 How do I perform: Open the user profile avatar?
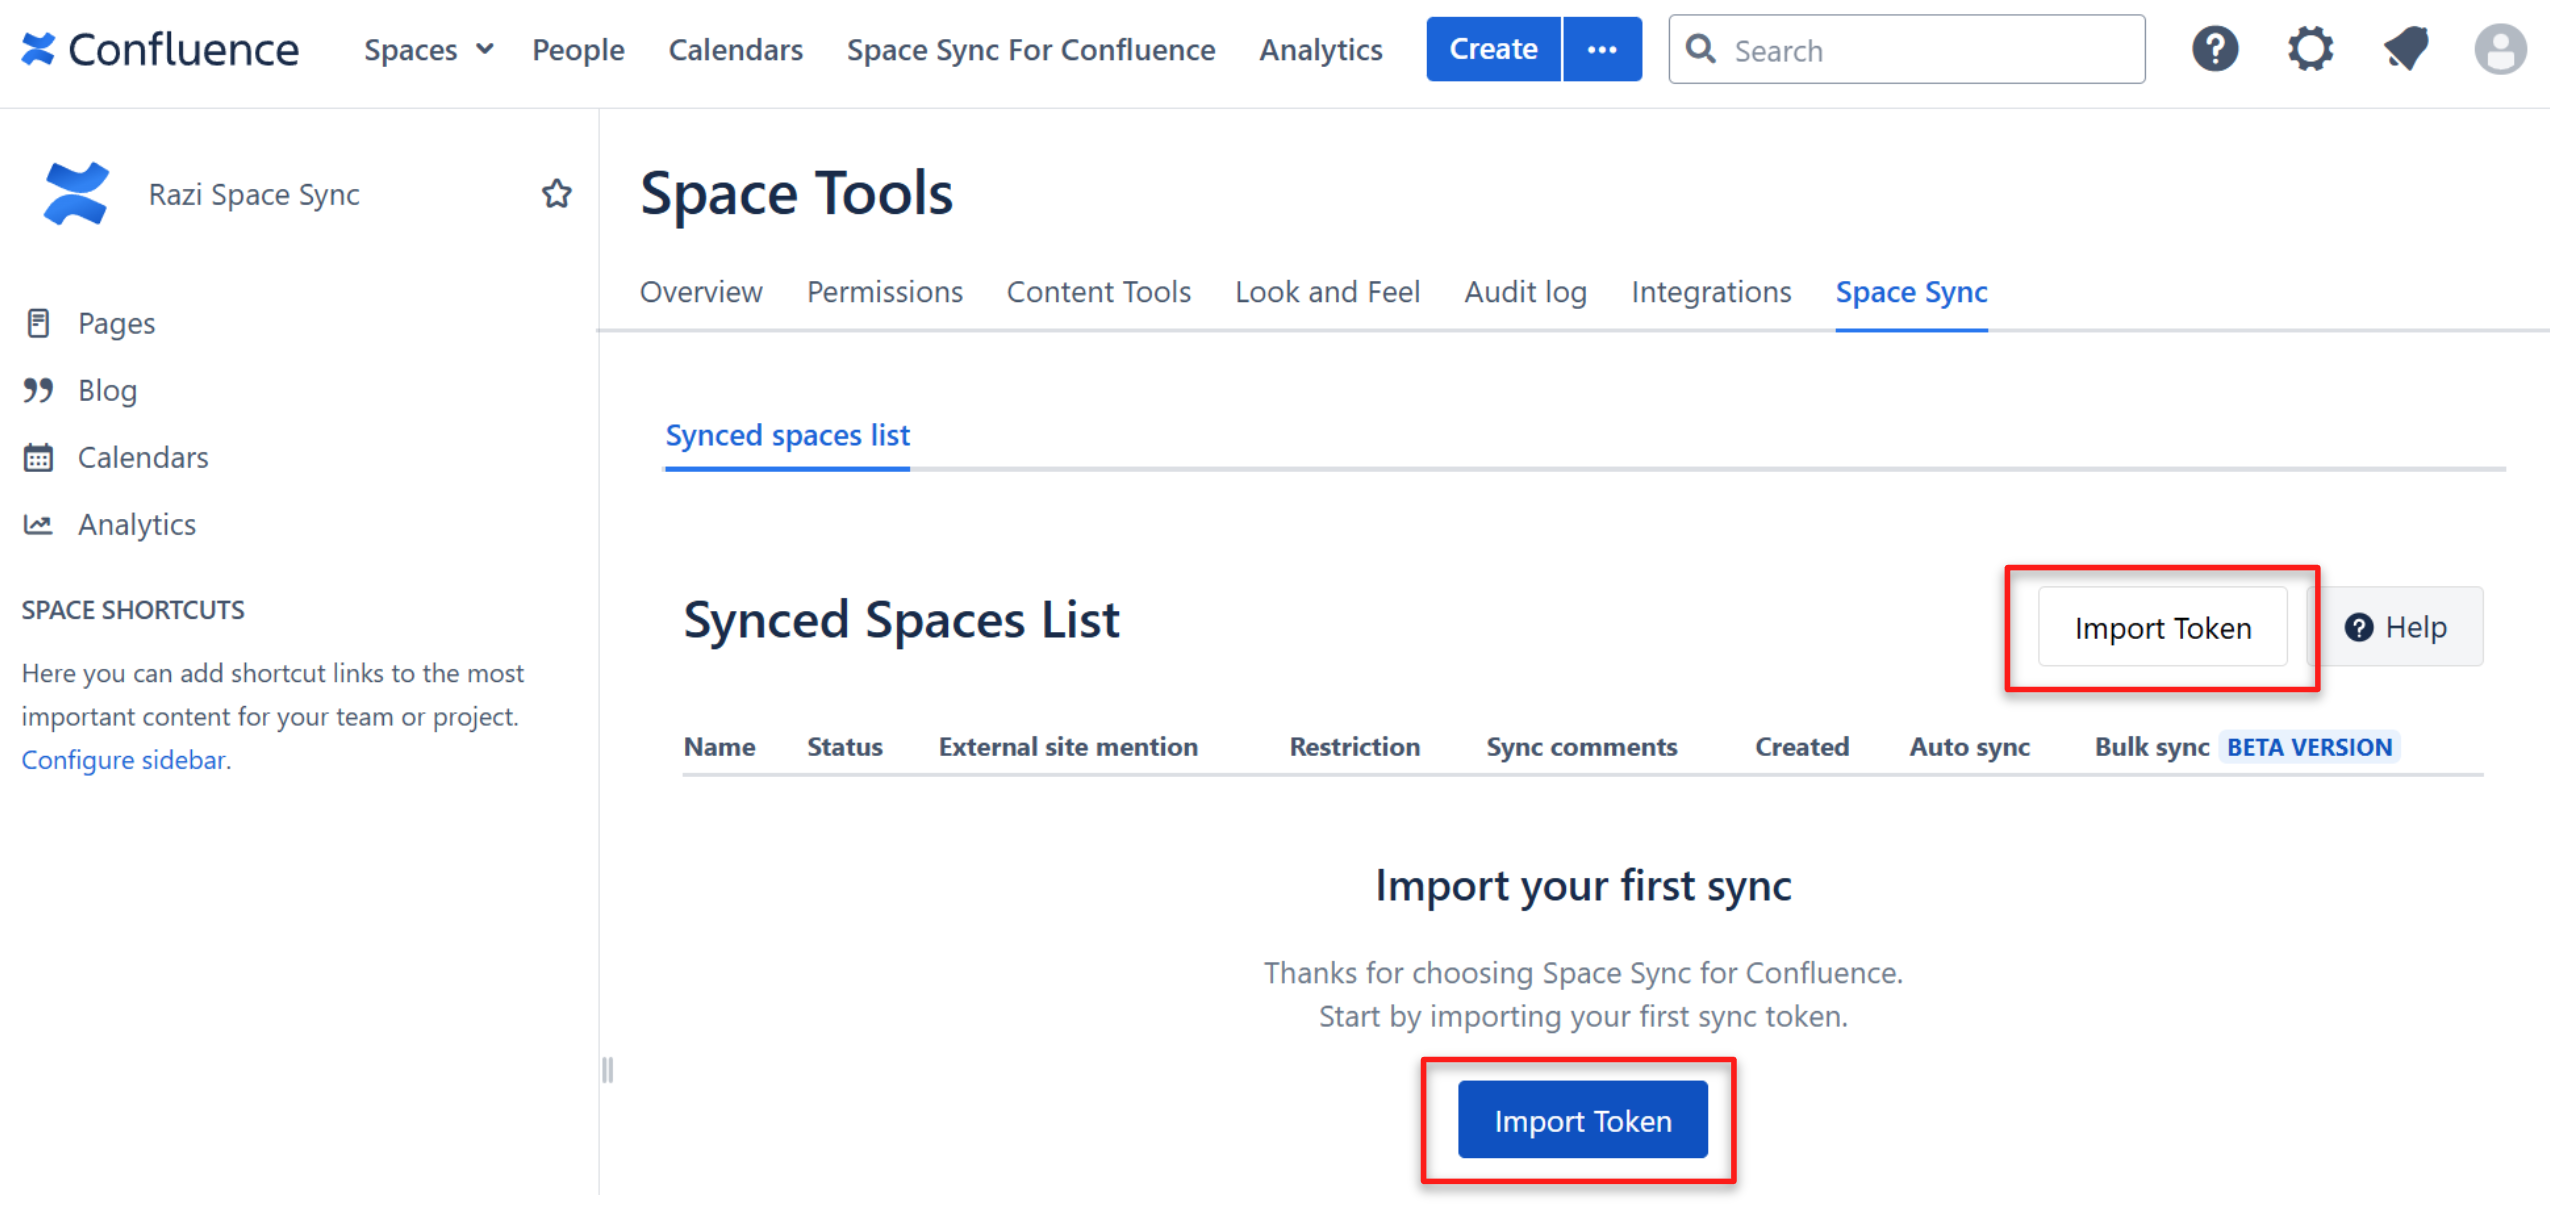tap(2499, 49)
